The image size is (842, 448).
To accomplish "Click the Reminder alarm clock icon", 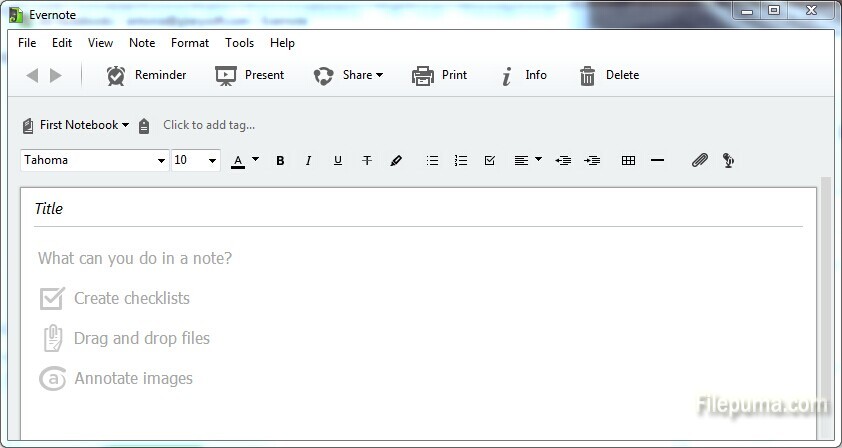I will pyautogui.click(x=116, y=75).
